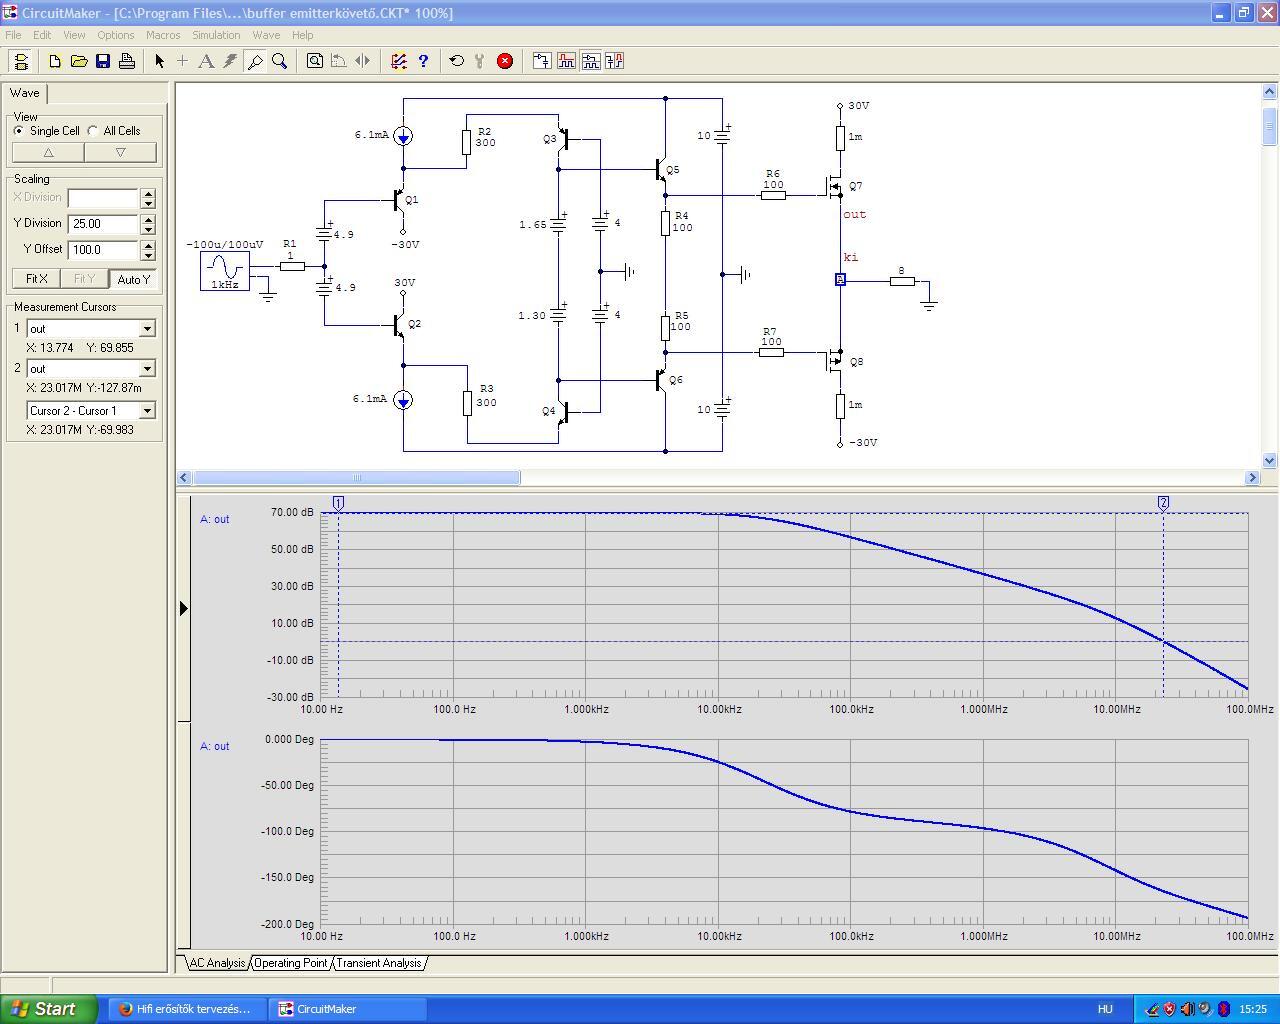
Task: Select the All Cells radio button
Action: point(93,131)
